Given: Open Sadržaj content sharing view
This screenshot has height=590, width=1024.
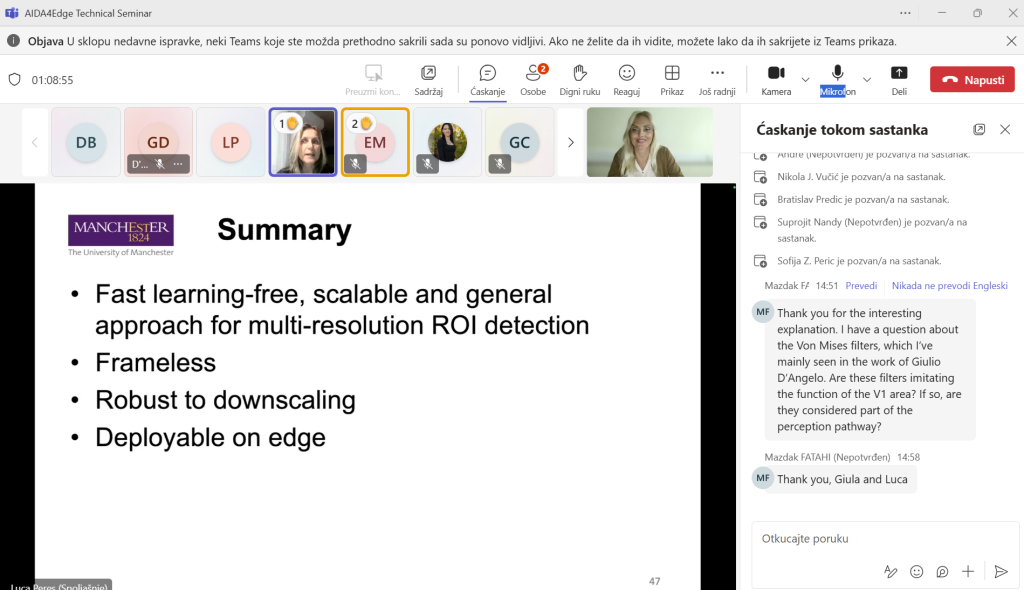Looking at the screenshot, I should click(428, 79).
